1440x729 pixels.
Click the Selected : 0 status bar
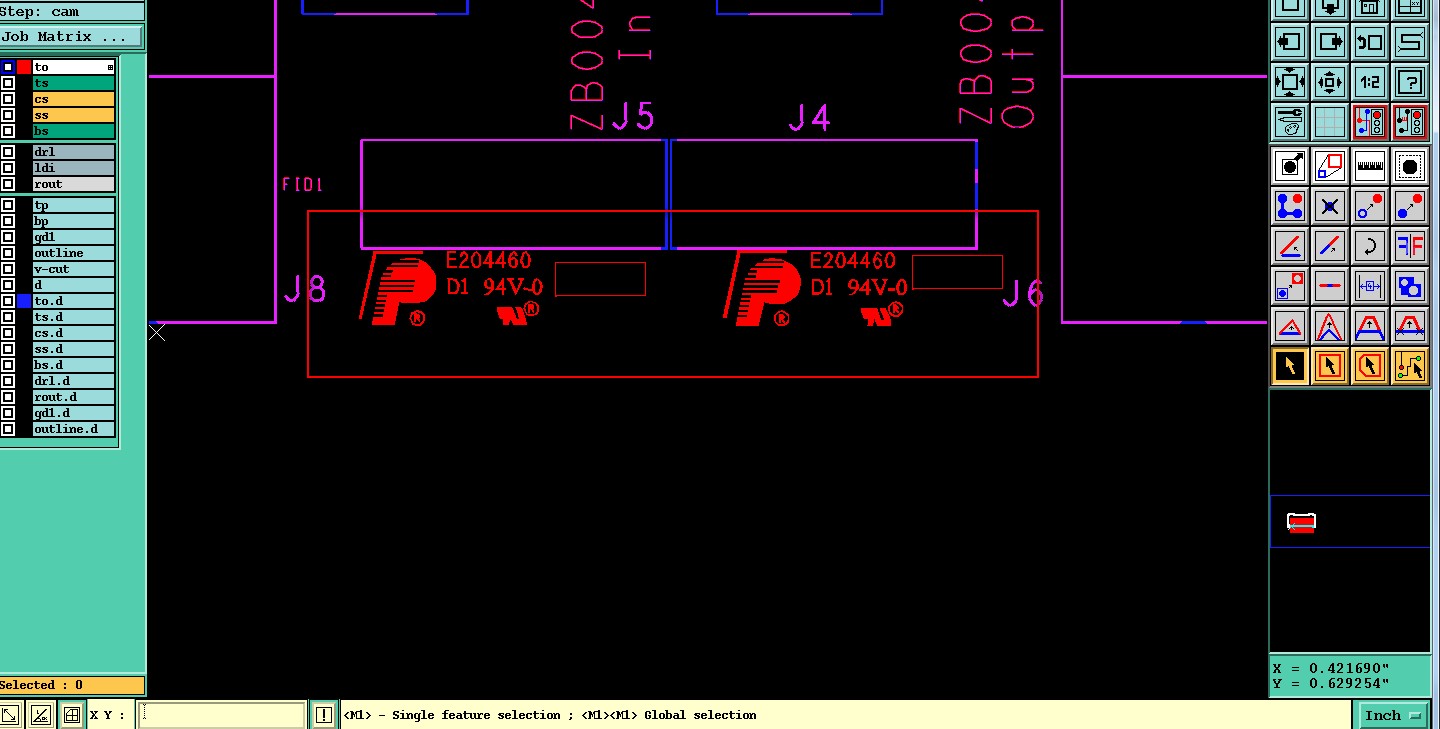pos(72,685)
